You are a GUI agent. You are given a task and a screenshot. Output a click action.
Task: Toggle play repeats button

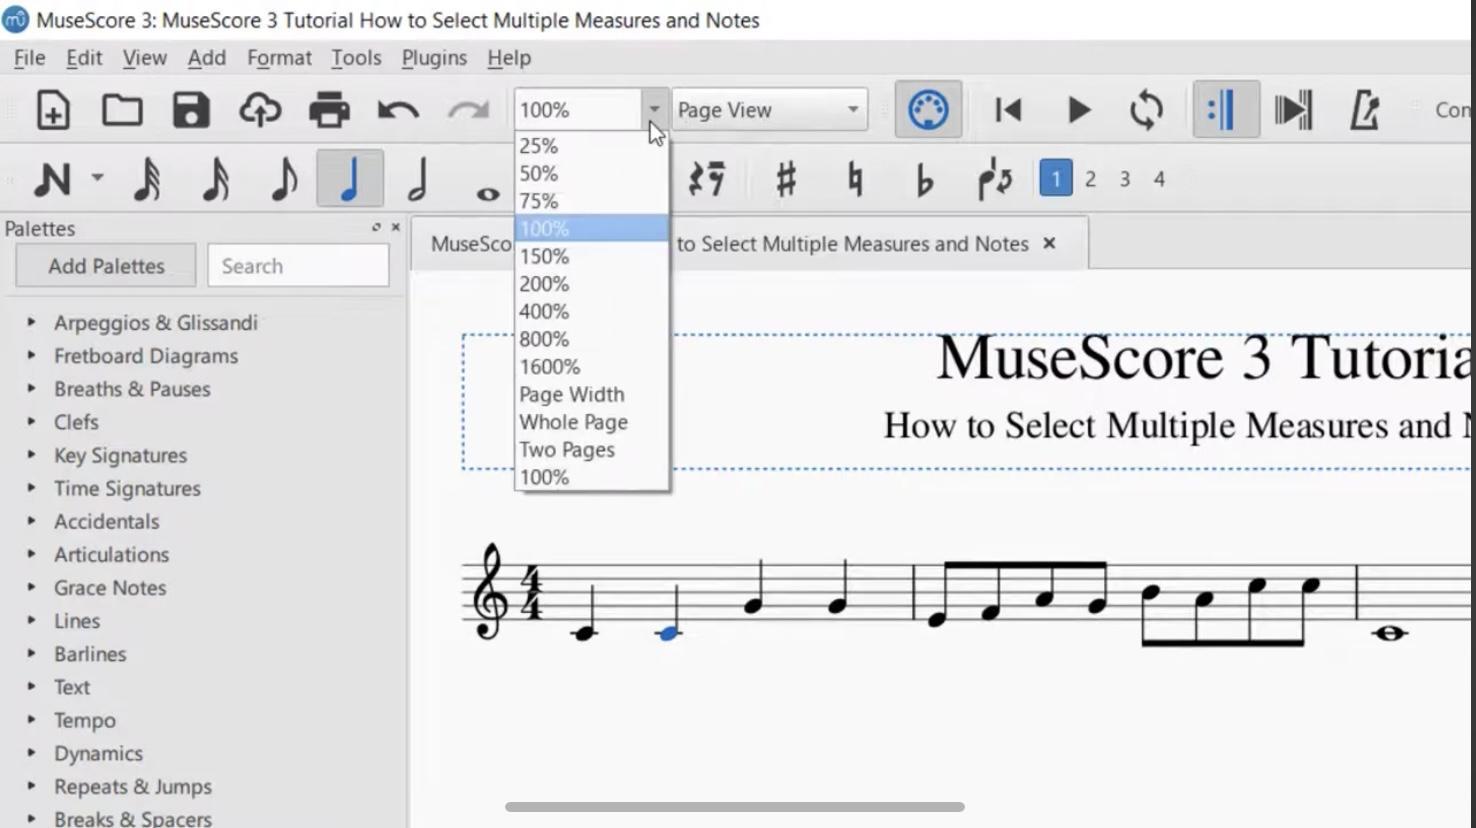pyautogui.click(x=1225, y=109)
